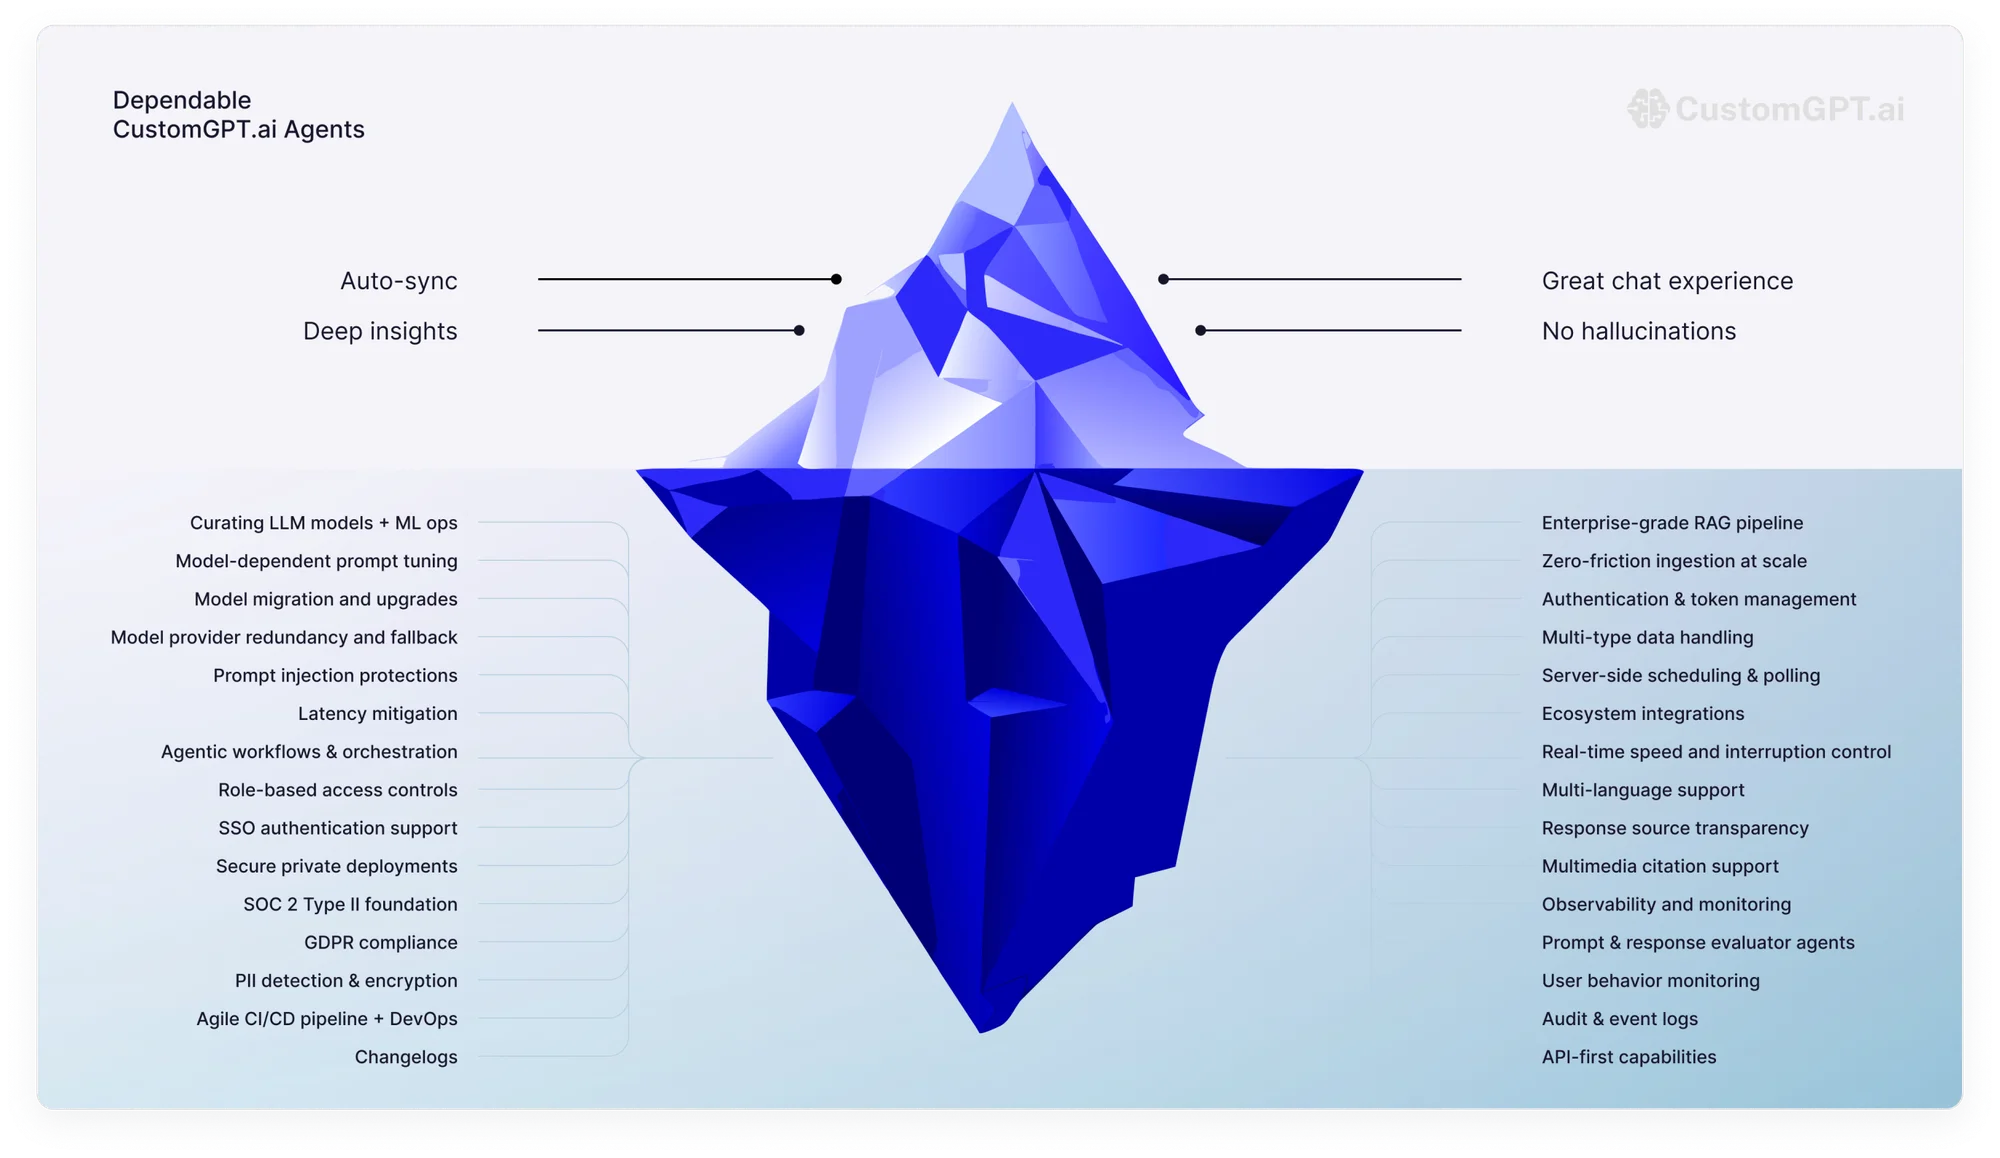Click the CustomGPT.ai brain logo icon

[x=1647, y=108]
